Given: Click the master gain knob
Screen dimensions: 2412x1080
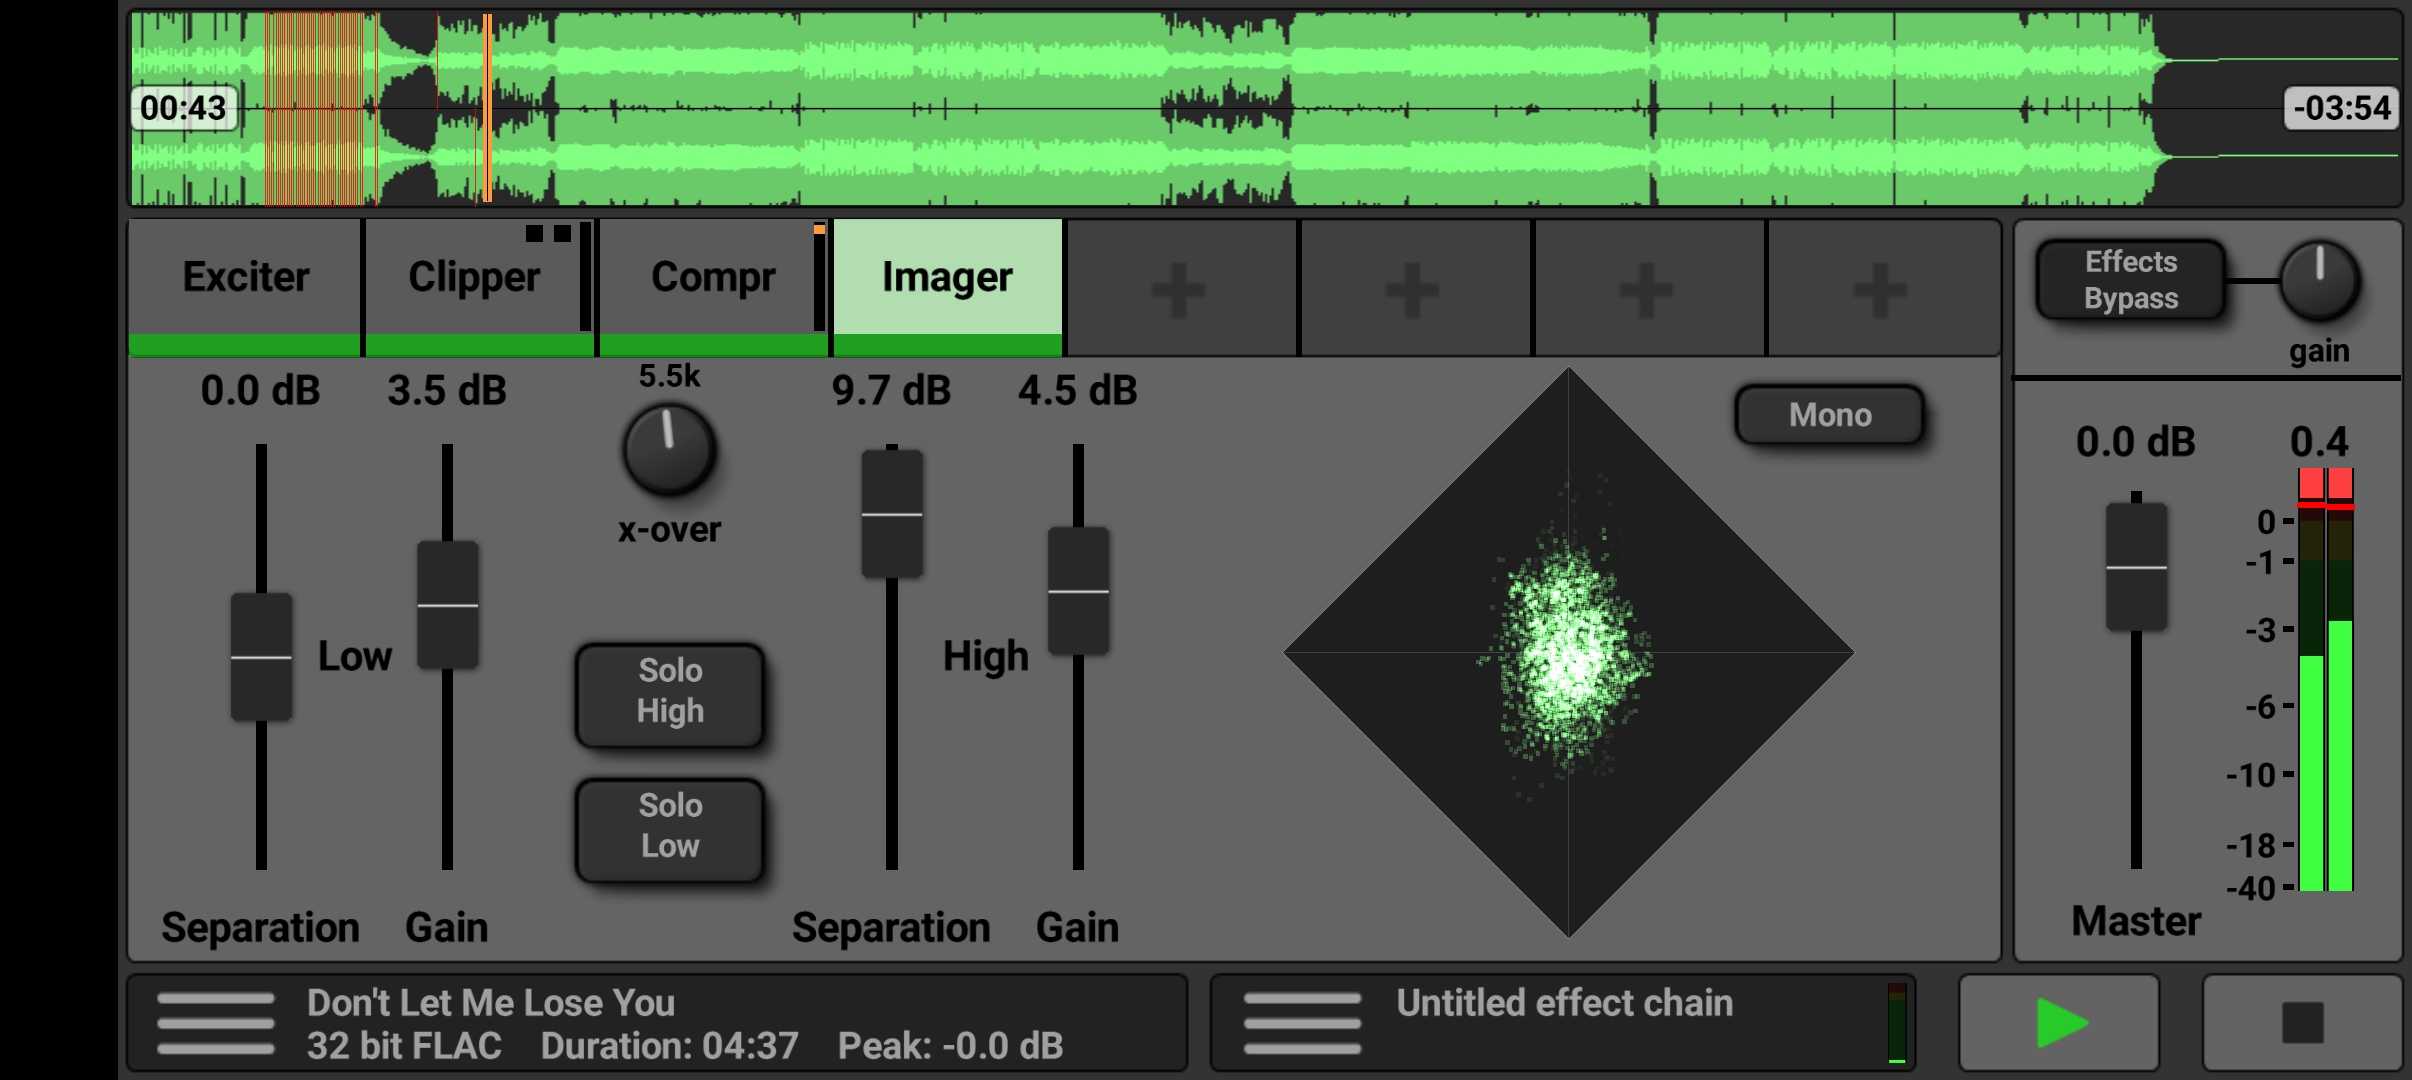Looking at the screenshot, I should coord(2319,279).
